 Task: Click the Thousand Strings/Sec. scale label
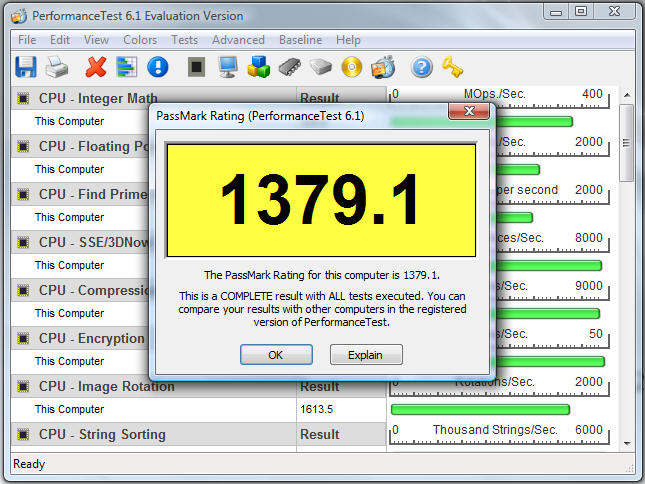point(495,430)
